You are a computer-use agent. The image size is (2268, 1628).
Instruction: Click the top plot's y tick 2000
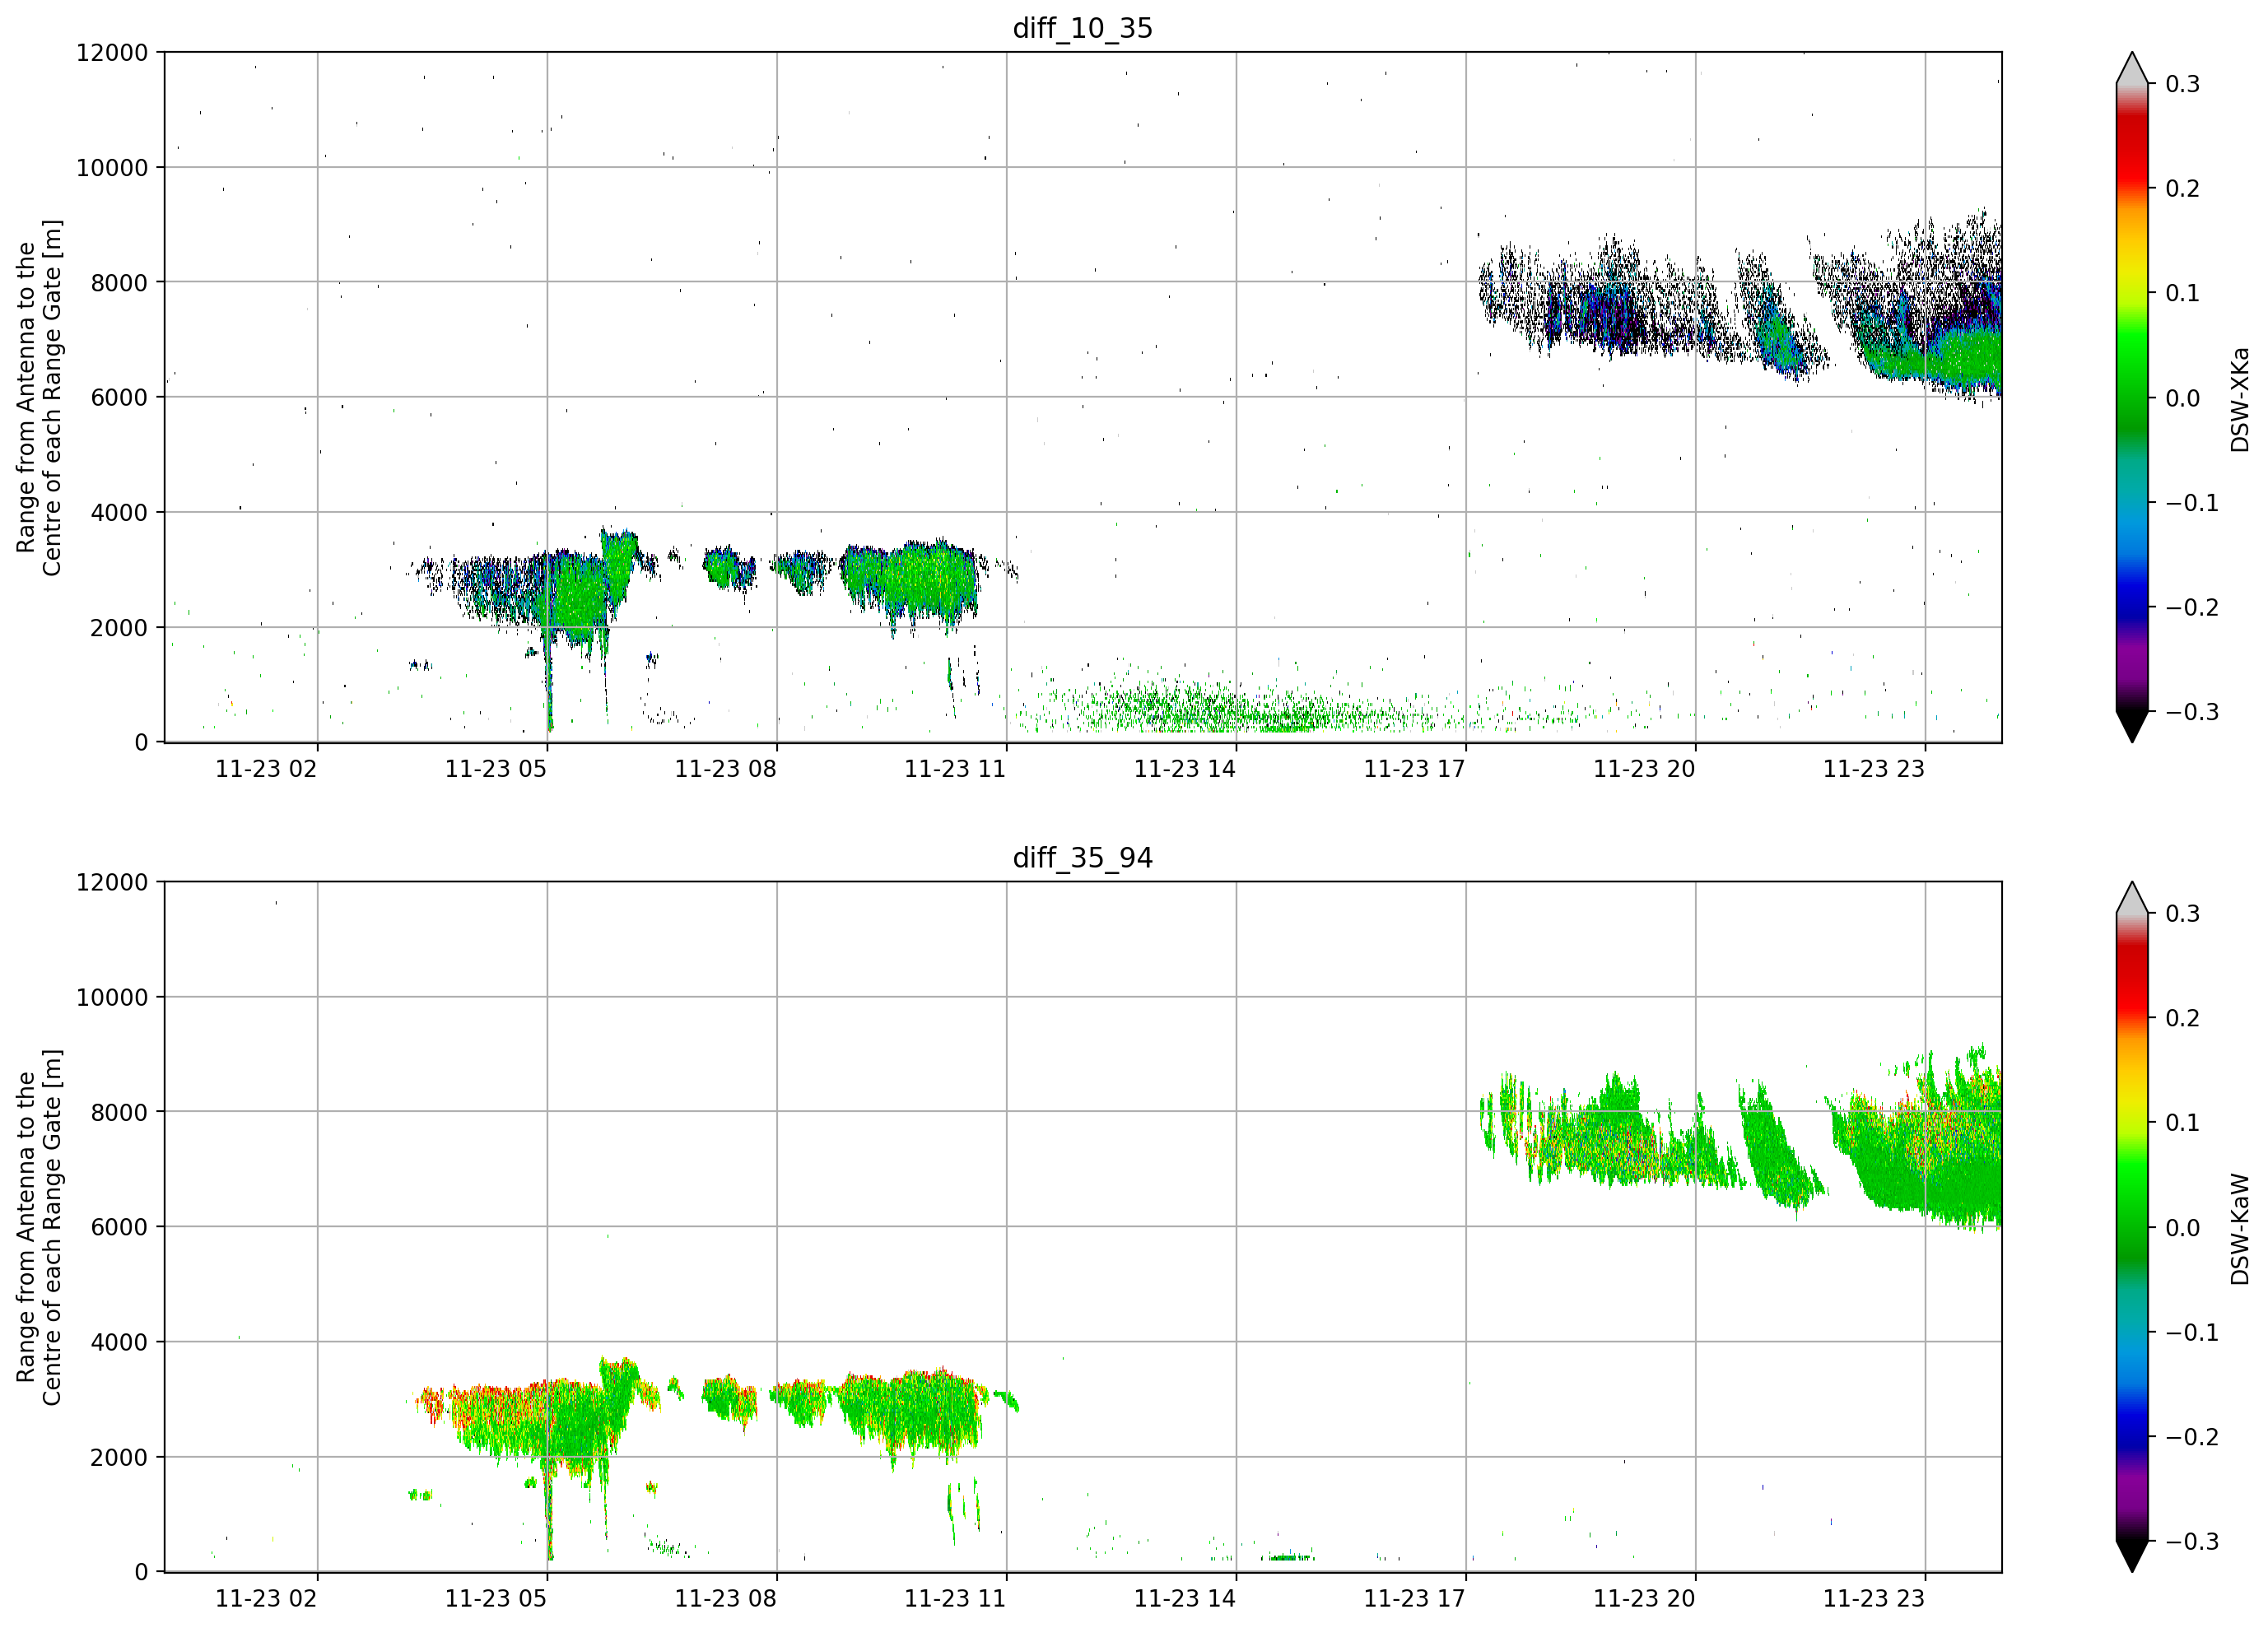[119, 628]
